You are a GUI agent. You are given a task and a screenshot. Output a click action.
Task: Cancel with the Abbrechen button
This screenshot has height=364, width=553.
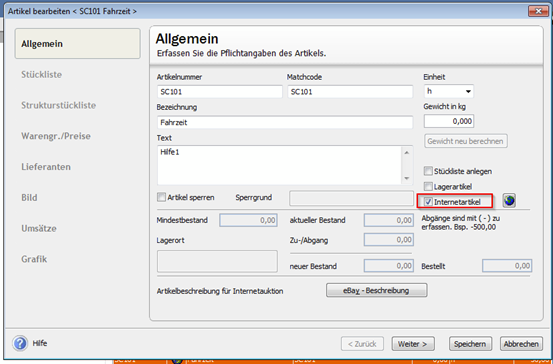521,344
